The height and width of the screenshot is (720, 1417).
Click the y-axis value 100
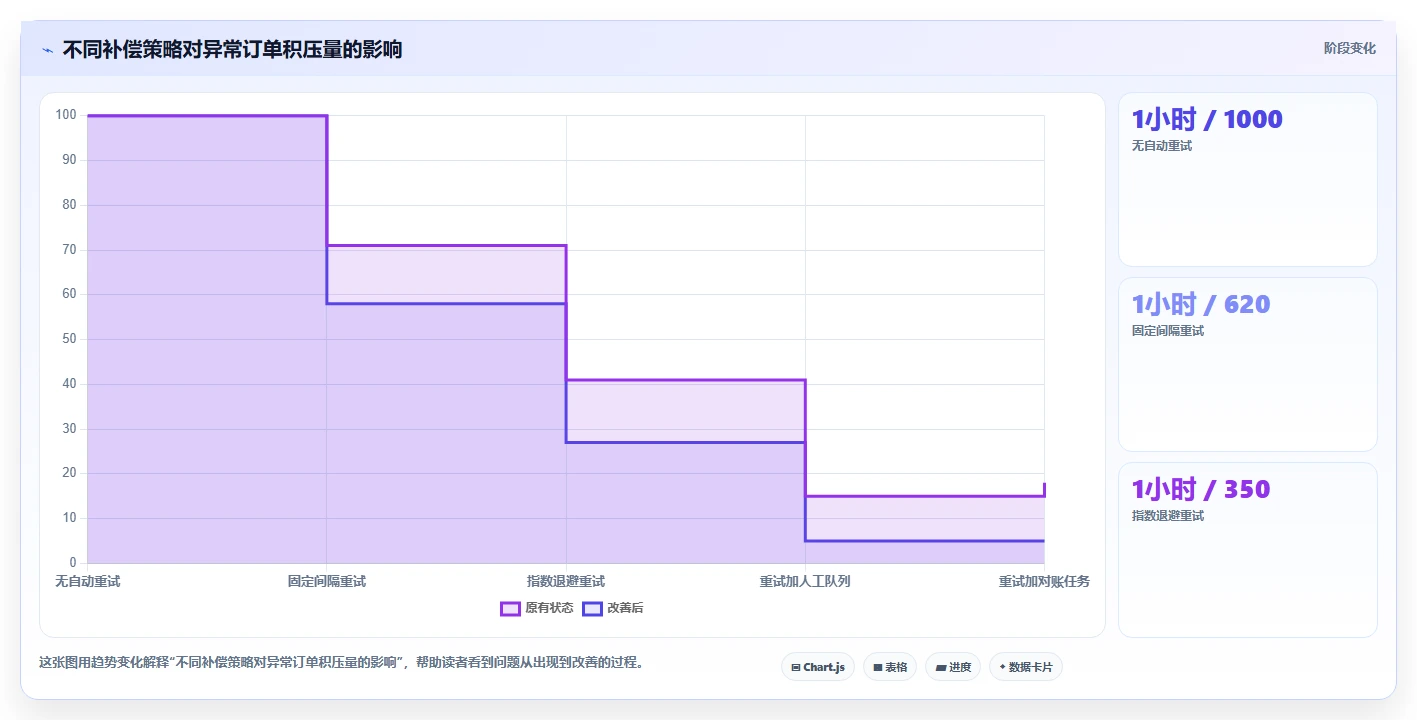click(66, 115)
